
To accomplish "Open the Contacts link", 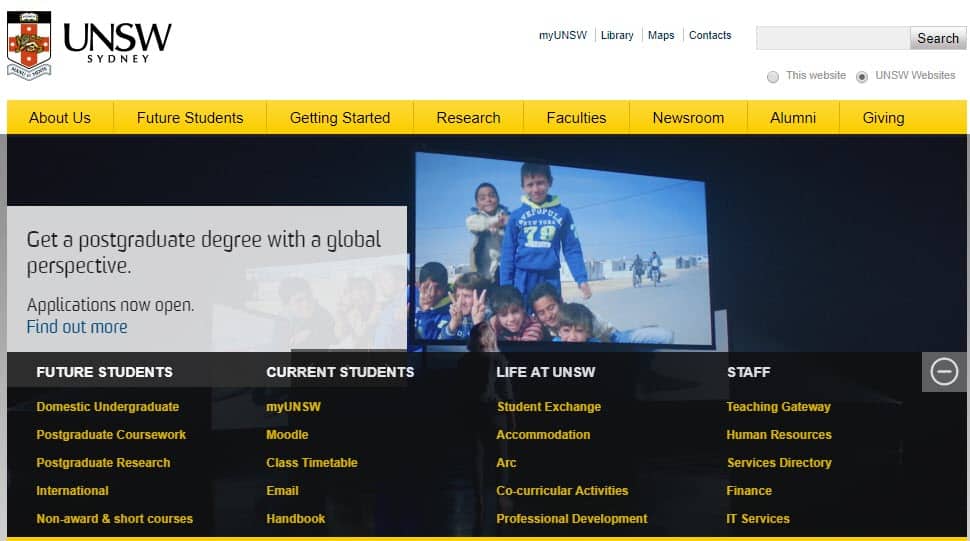I will (710, 35).
